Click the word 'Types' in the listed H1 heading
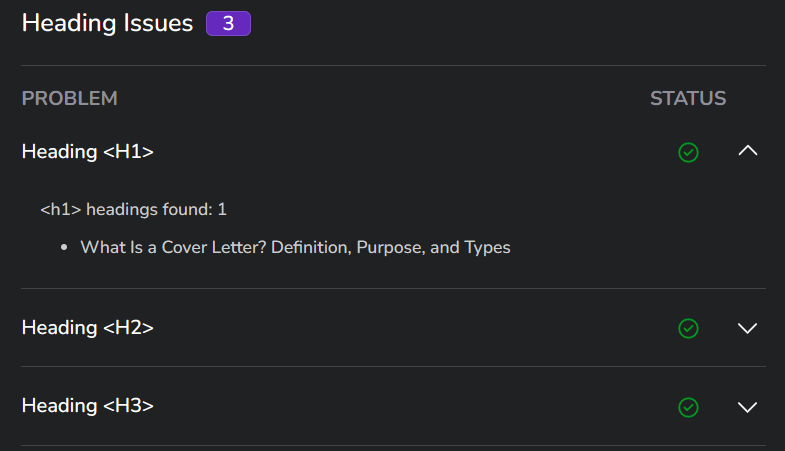This screenshot has width=785, height=451. click(x=487, y=248)
